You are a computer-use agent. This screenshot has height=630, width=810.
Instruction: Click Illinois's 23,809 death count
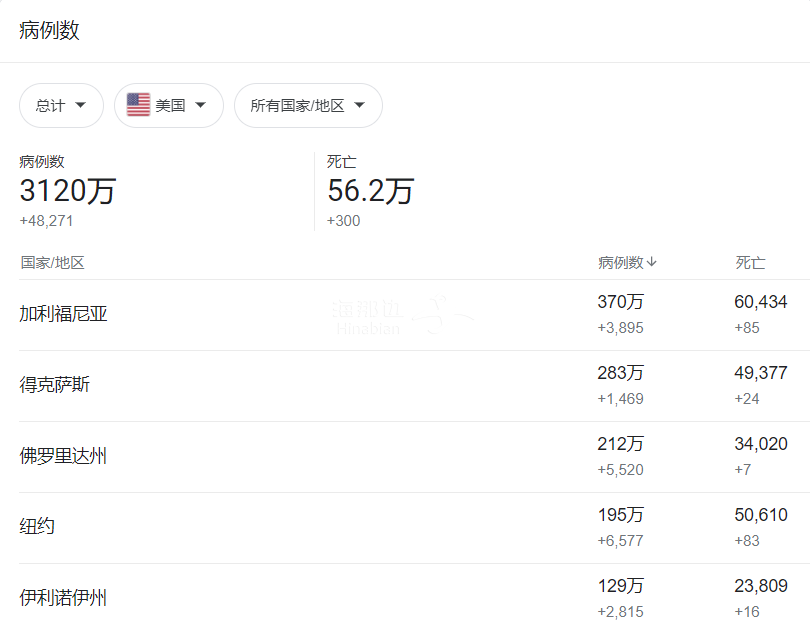760,586
